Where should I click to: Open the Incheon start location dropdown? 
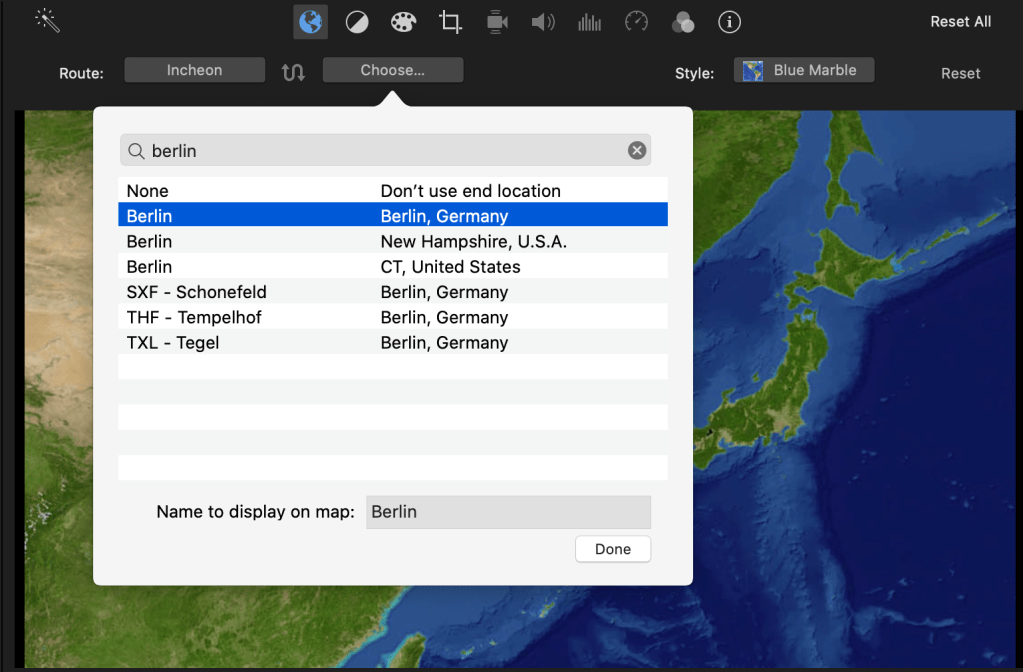click(x=194, y=70)
